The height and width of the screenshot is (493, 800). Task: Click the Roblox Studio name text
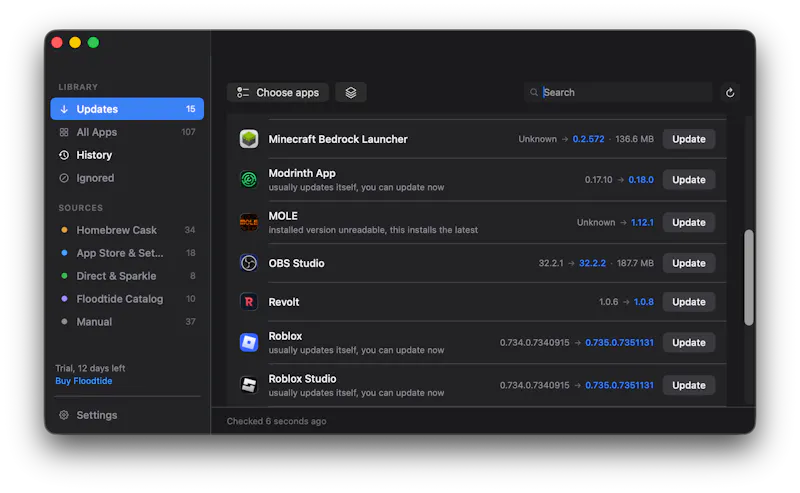(x=302, y=379)
